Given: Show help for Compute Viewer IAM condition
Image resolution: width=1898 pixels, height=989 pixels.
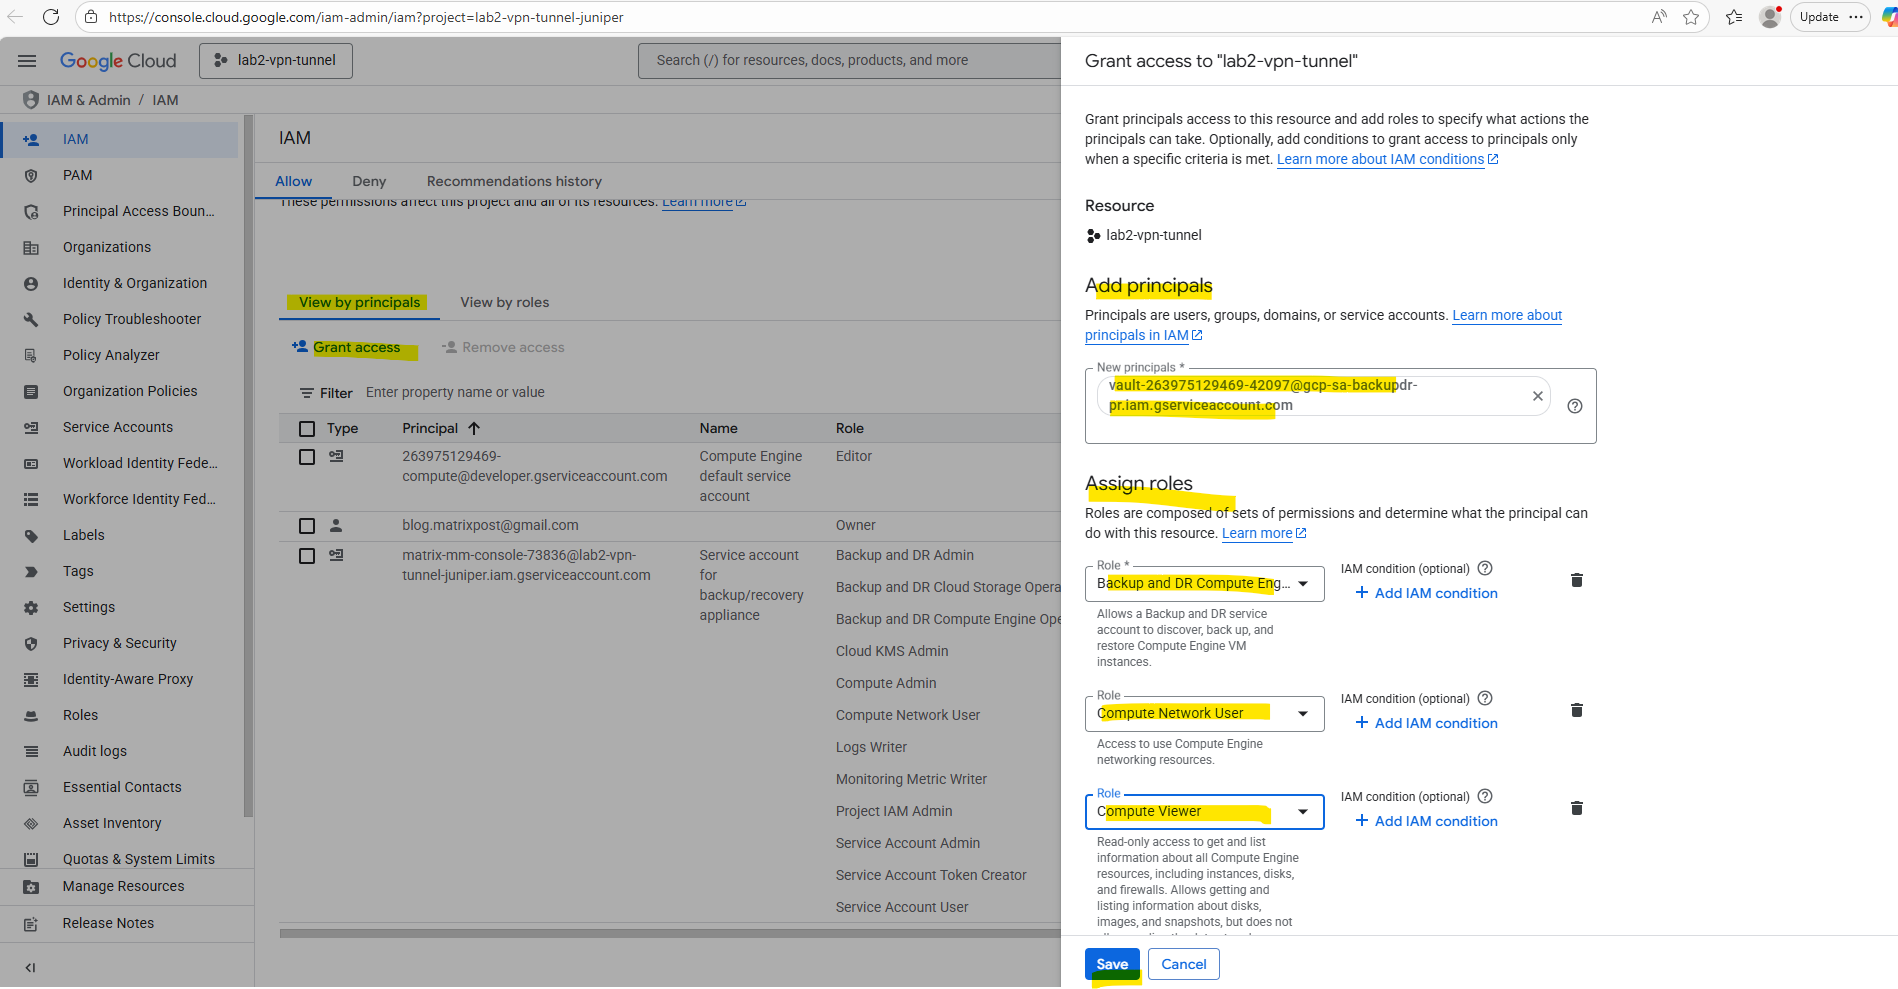Looking at the screenshot, I should [1485, 796].
